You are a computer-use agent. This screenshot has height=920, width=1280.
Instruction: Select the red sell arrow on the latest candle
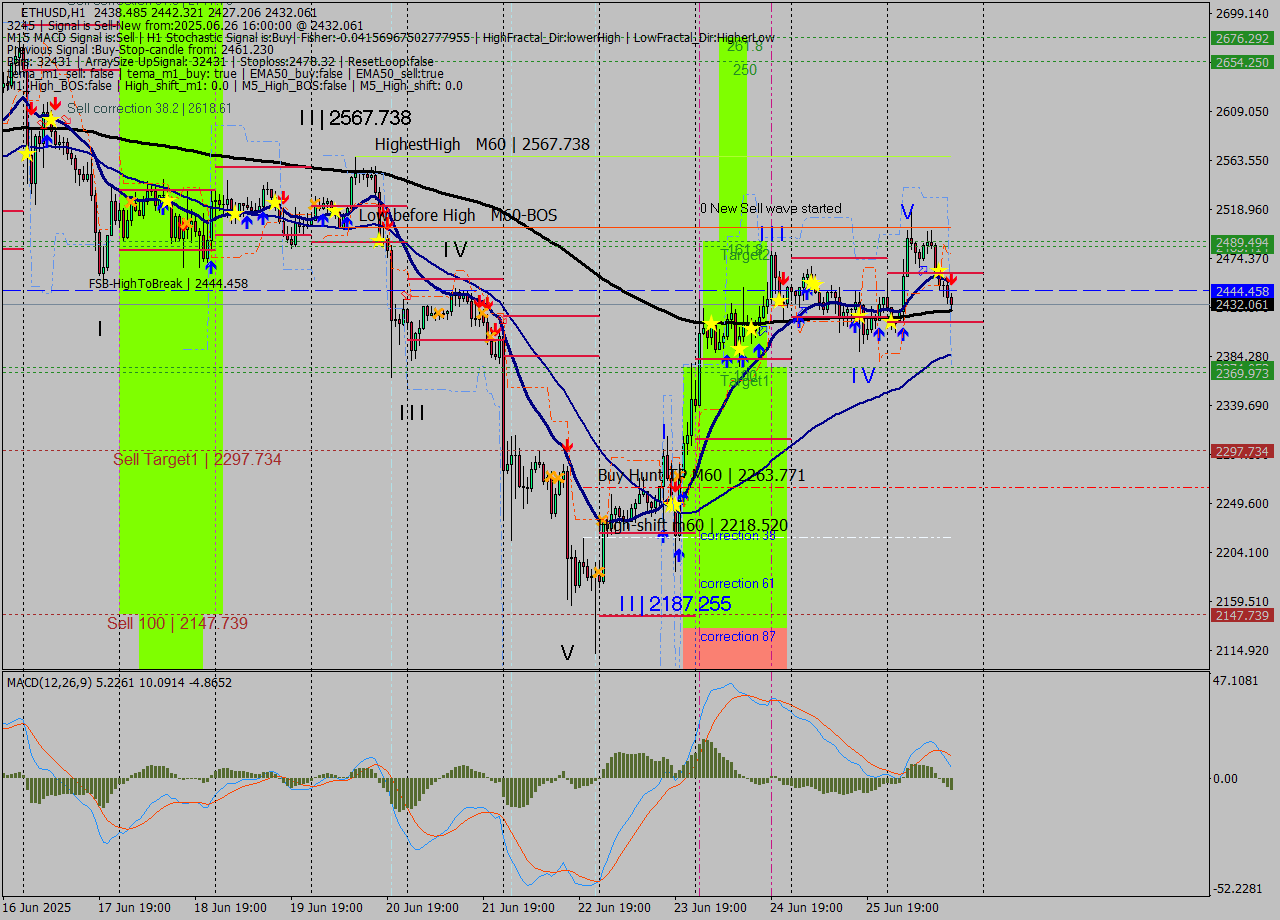tap(952, 278)
